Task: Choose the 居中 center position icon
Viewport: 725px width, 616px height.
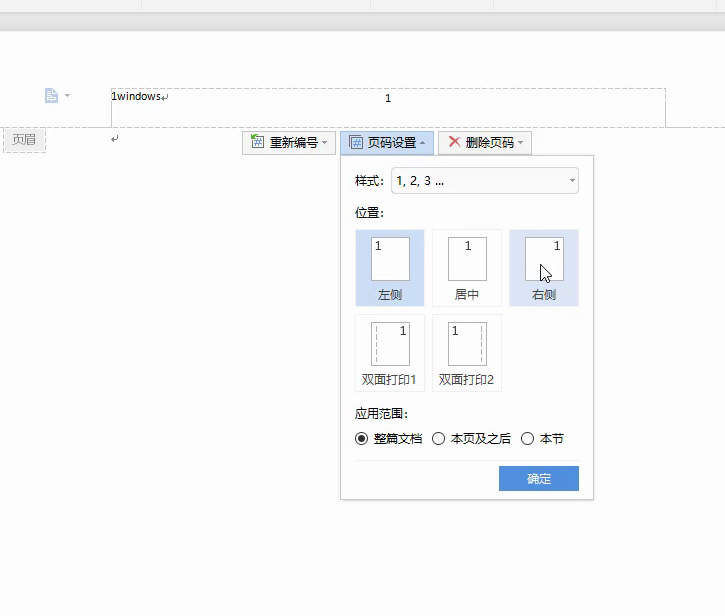Action: click(467, 259)
